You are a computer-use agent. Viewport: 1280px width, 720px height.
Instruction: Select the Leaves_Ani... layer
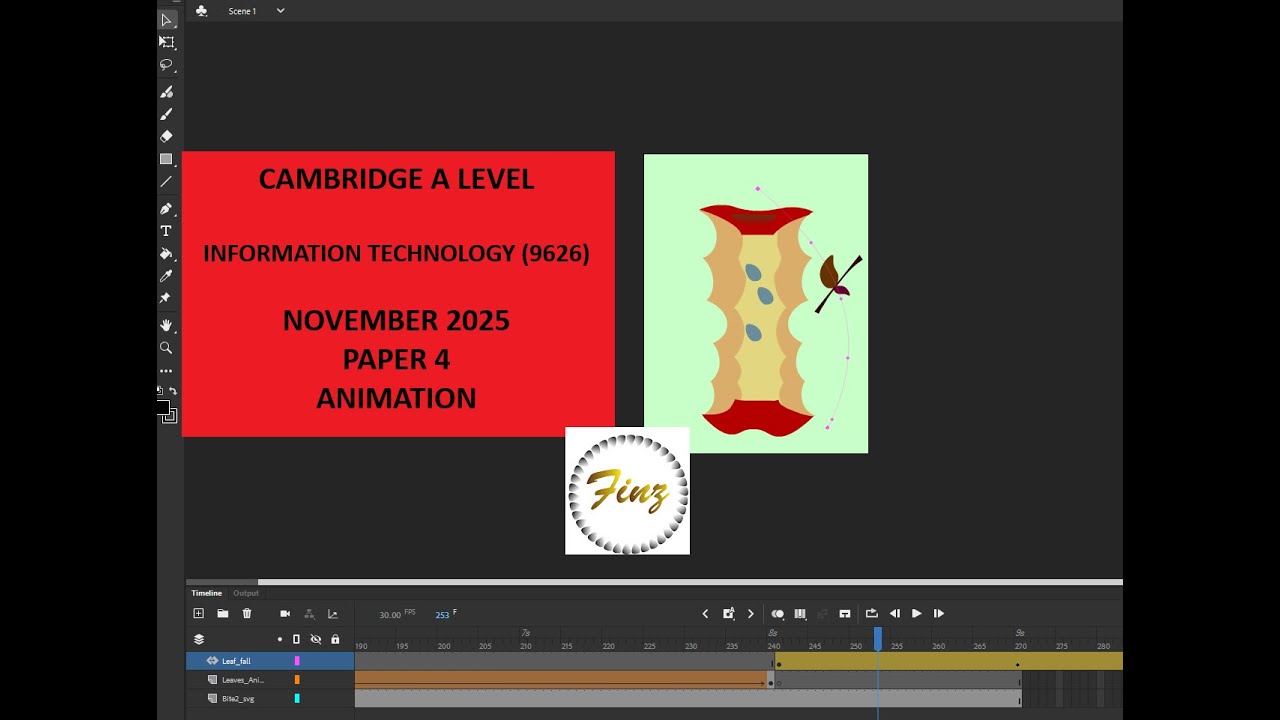[270, 680]
